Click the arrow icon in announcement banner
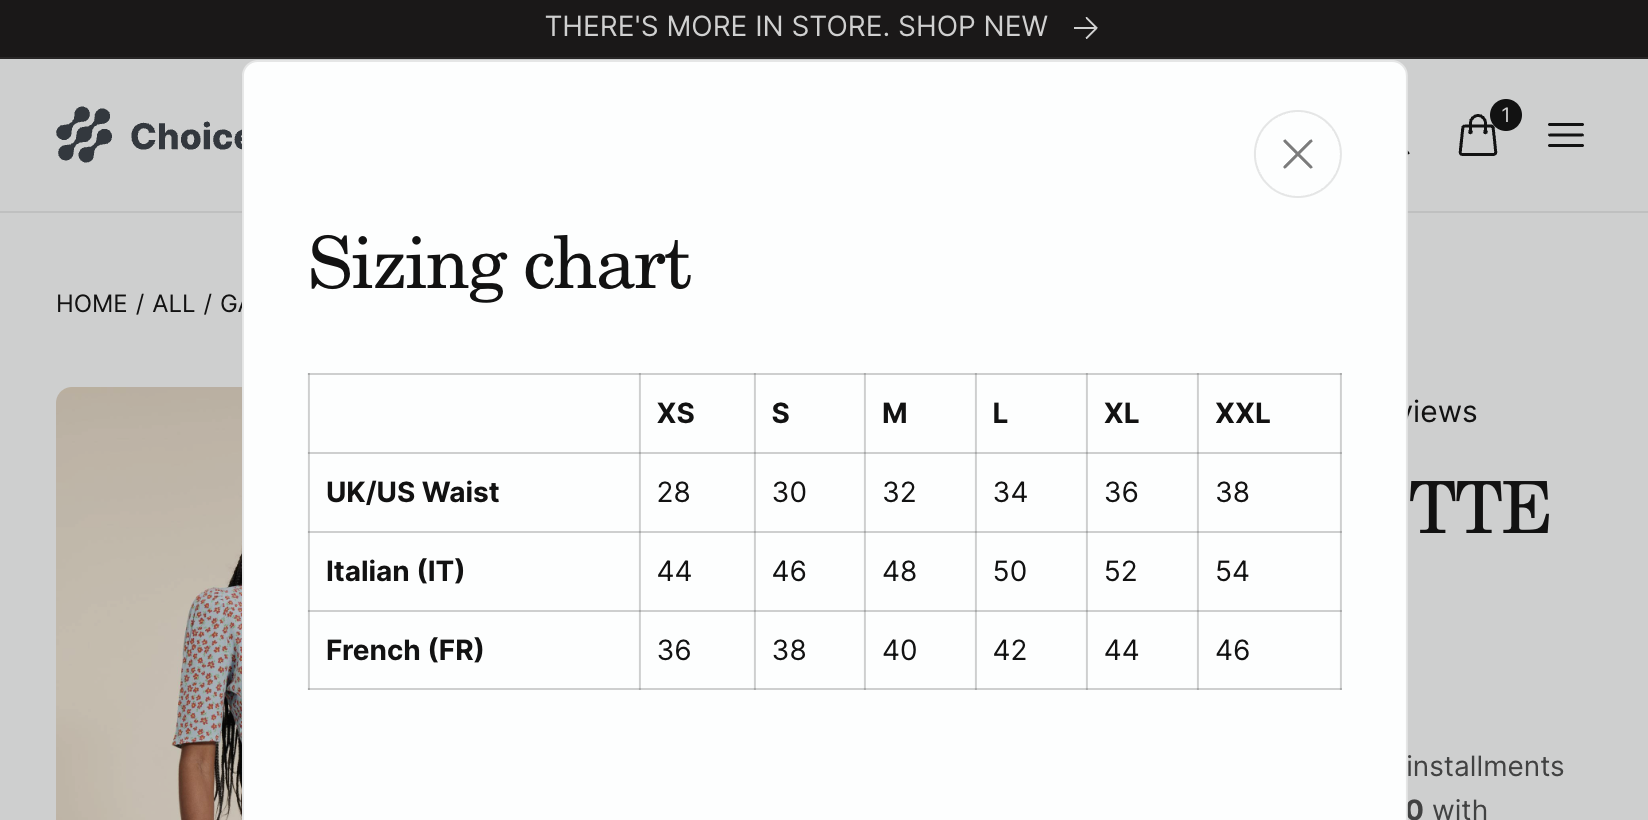 point(1085,28)
